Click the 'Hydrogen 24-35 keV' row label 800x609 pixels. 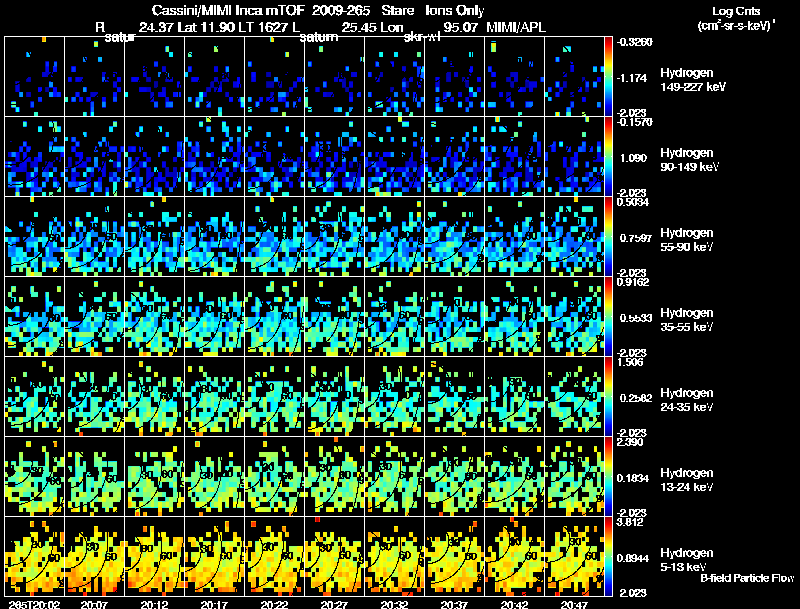pyautogui.click(x=687, y=400)
